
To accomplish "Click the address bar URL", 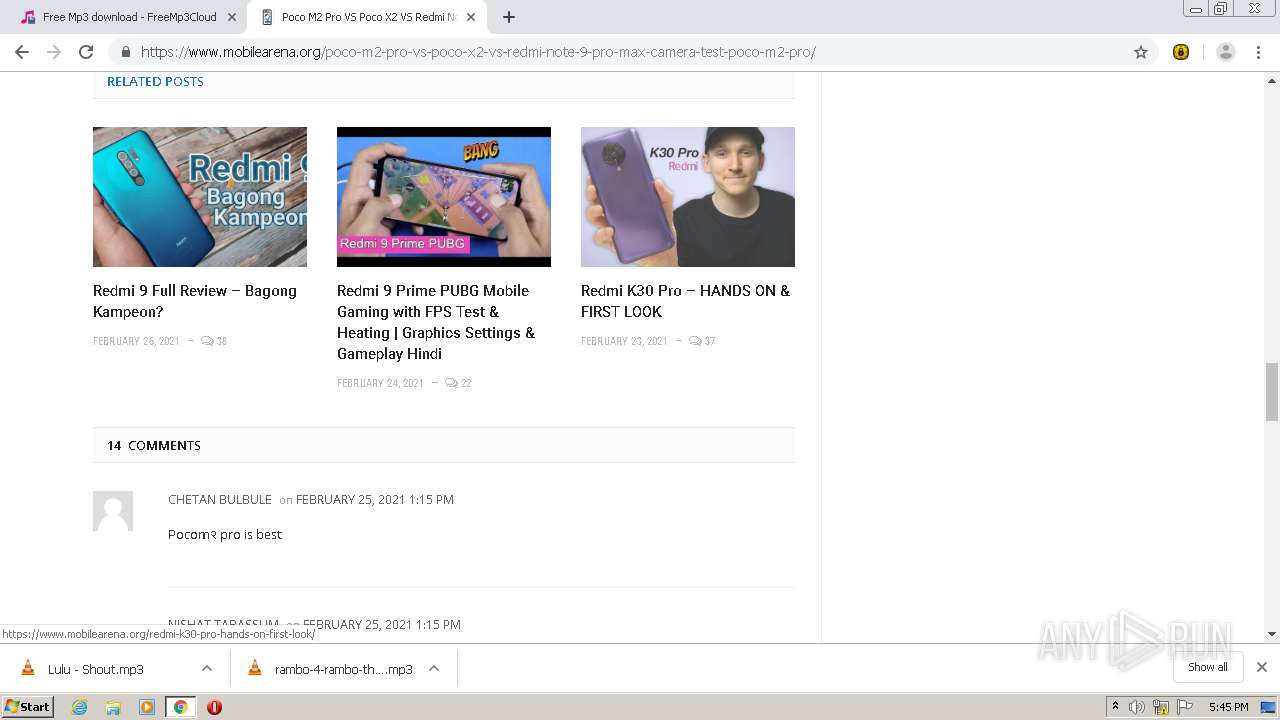I will click(x=478, y=52).
